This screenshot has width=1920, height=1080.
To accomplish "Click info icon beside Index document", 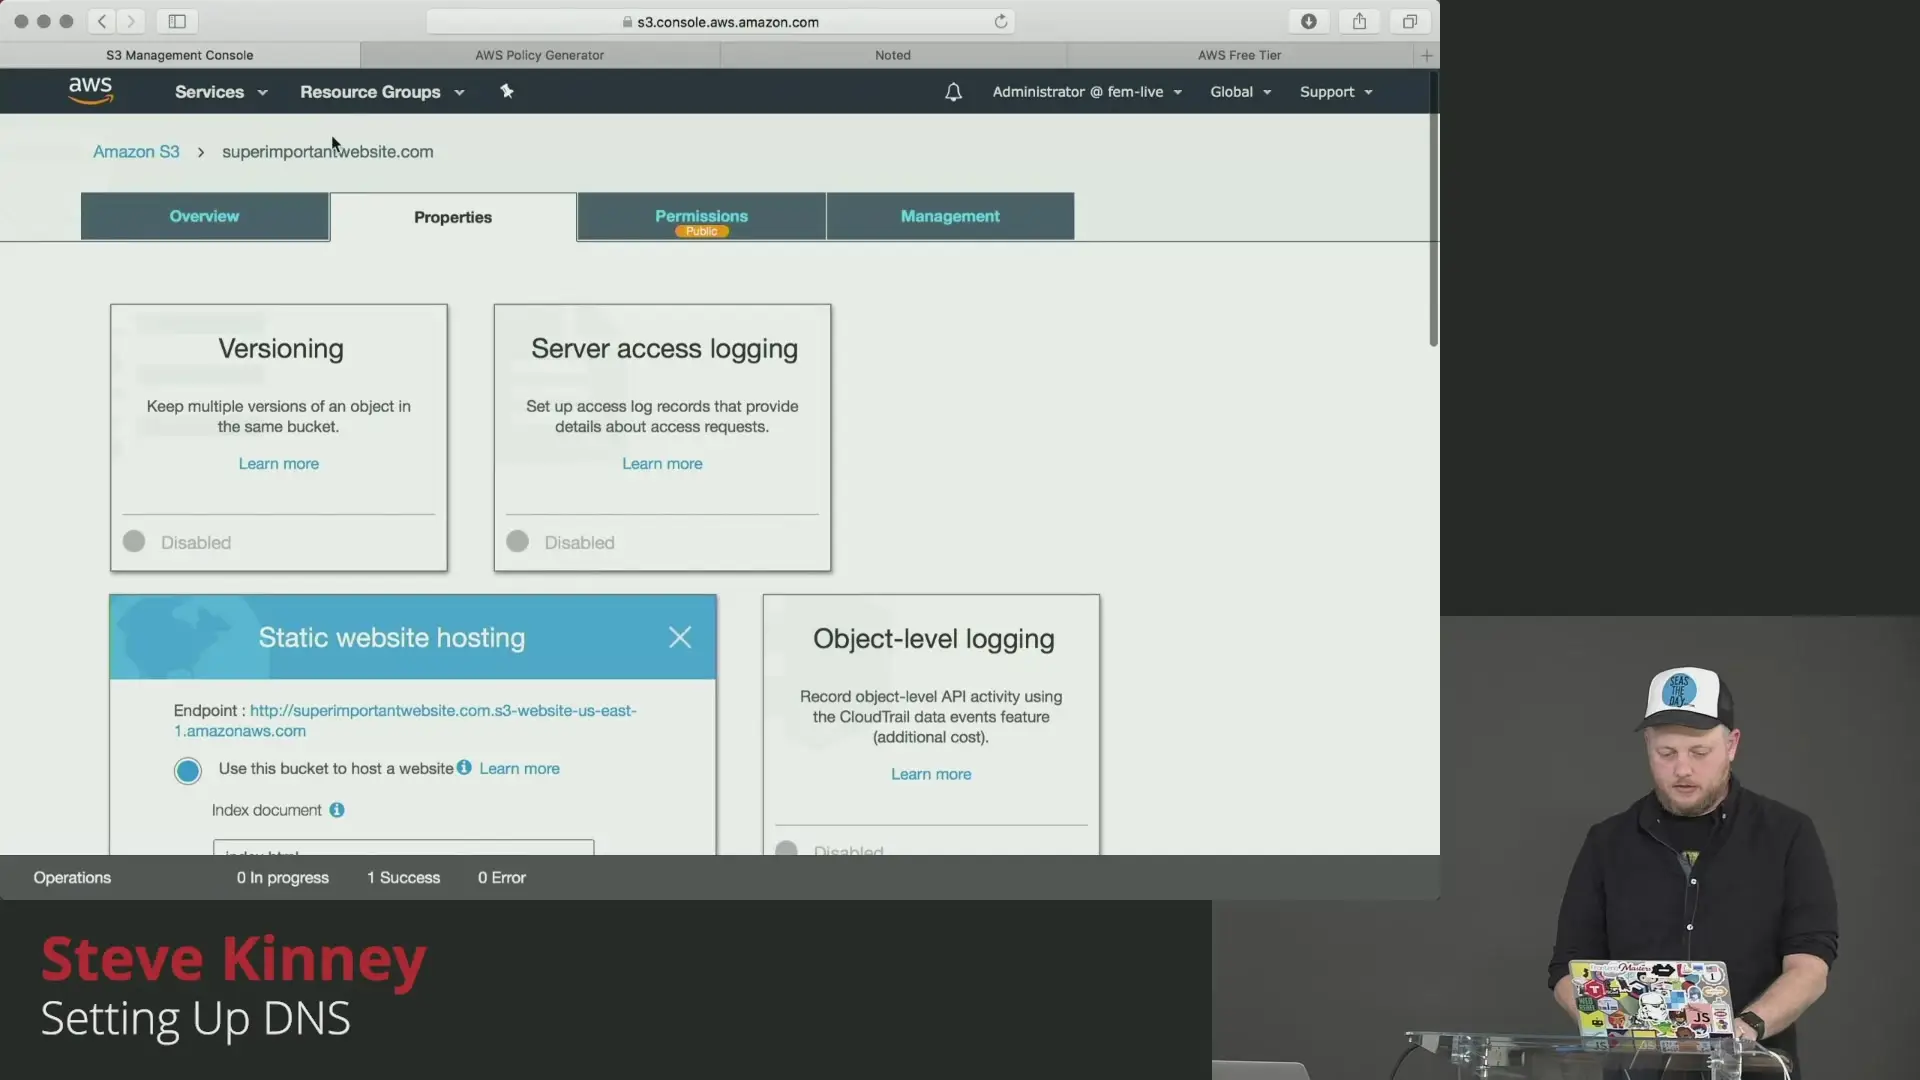I will 337,810.
